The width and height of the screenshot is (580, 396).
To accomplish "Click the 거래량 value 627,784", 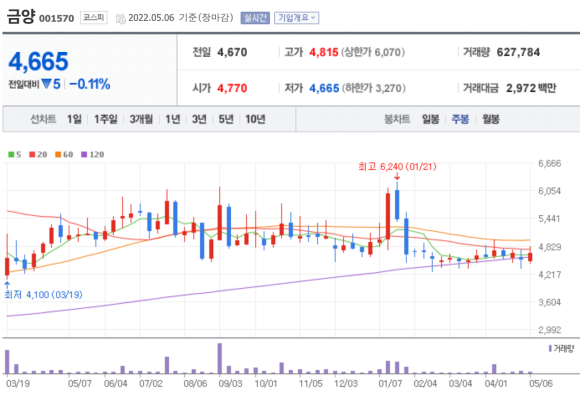I will pyautogui.click(x=518, y=52).
